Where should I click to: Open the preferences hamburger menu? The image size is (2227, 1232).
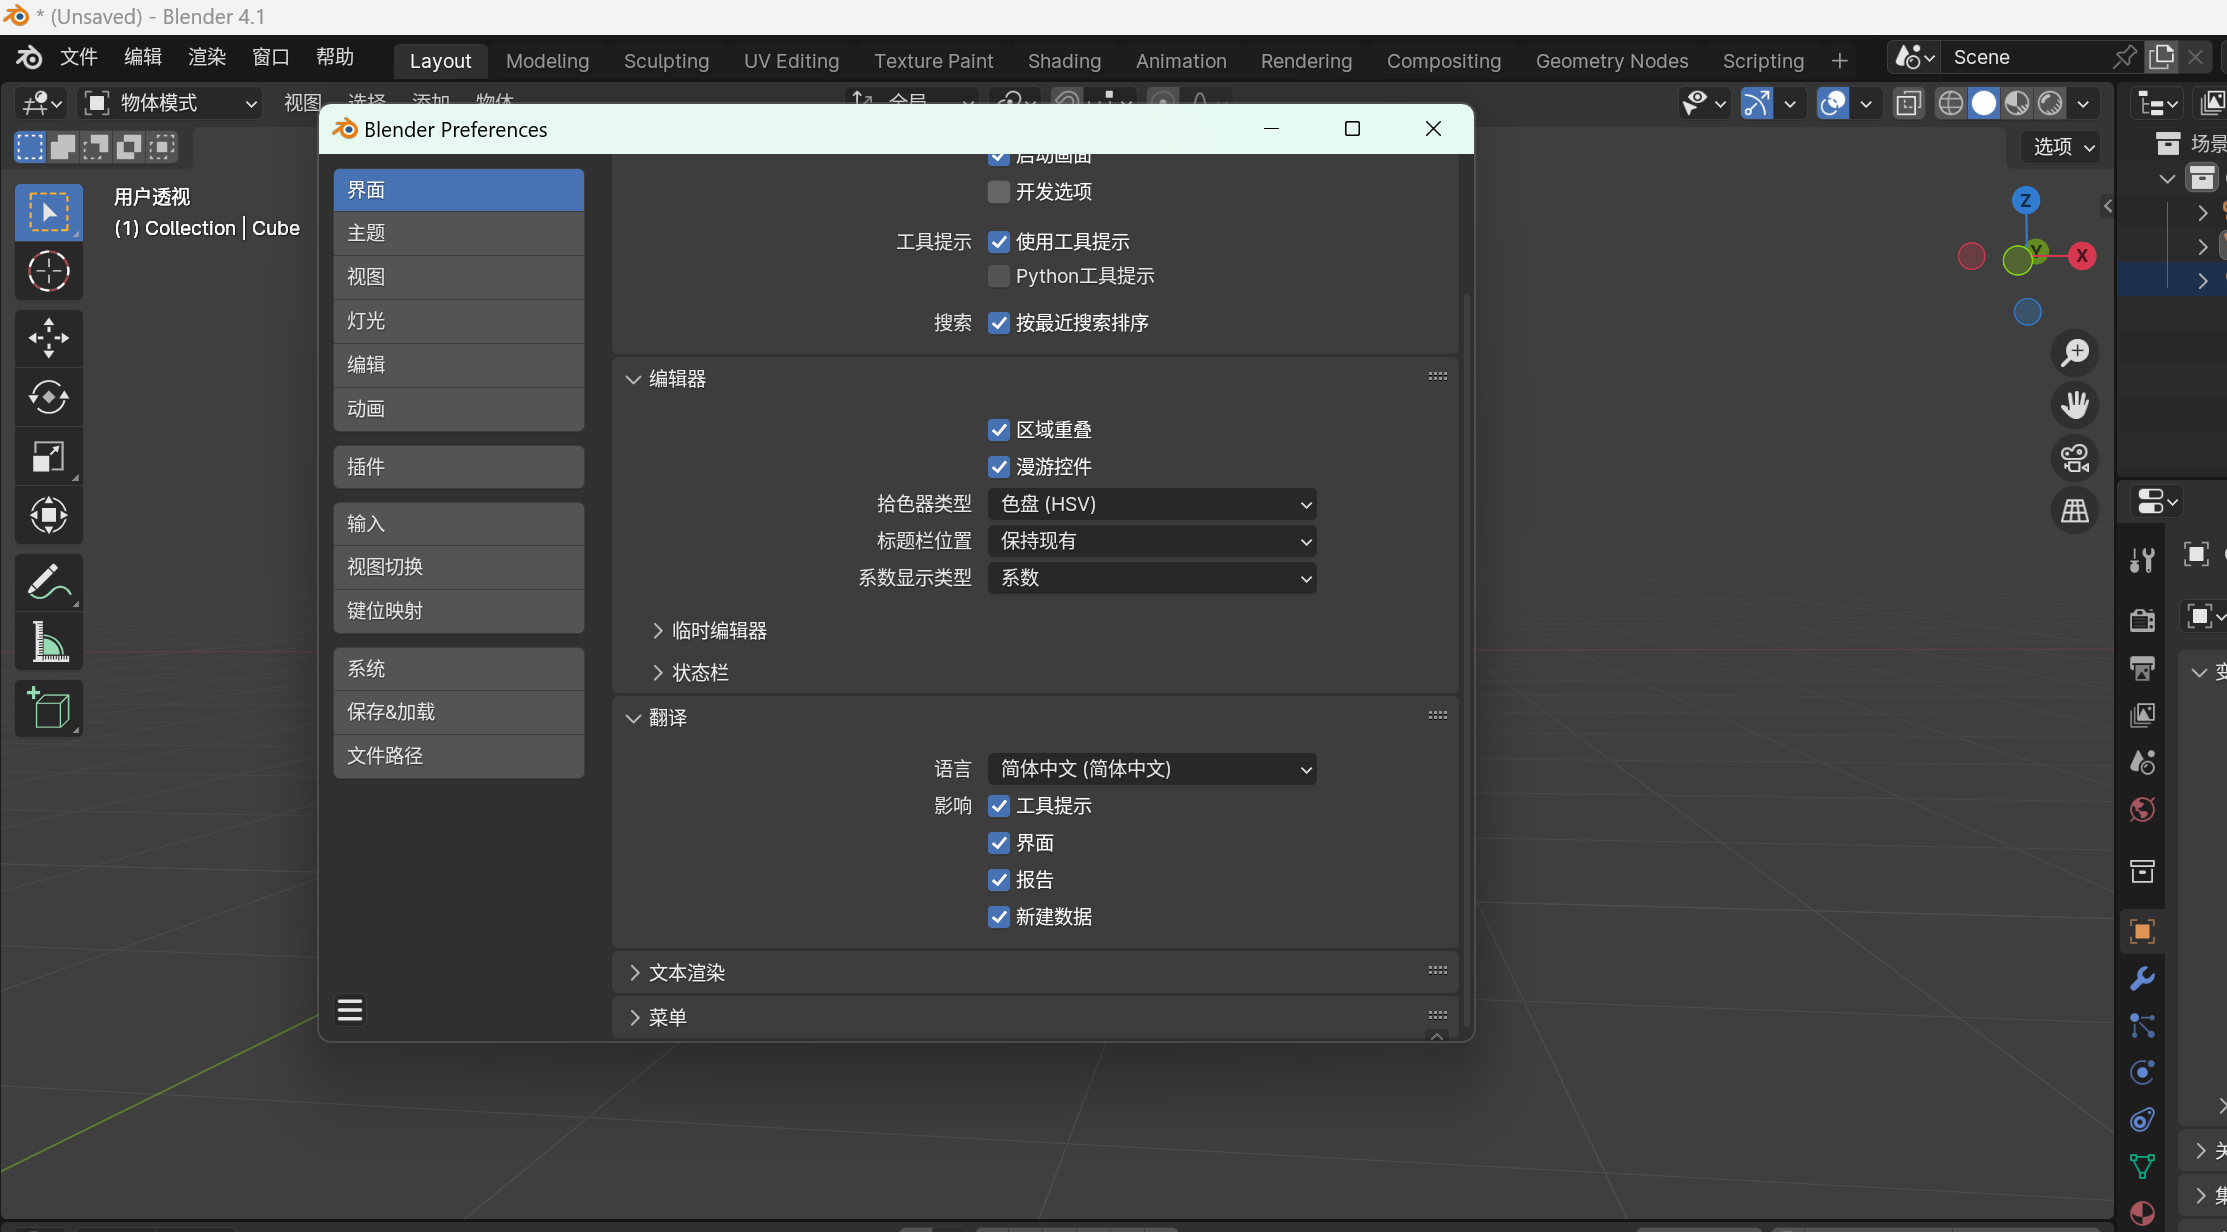pos(350,1010)
